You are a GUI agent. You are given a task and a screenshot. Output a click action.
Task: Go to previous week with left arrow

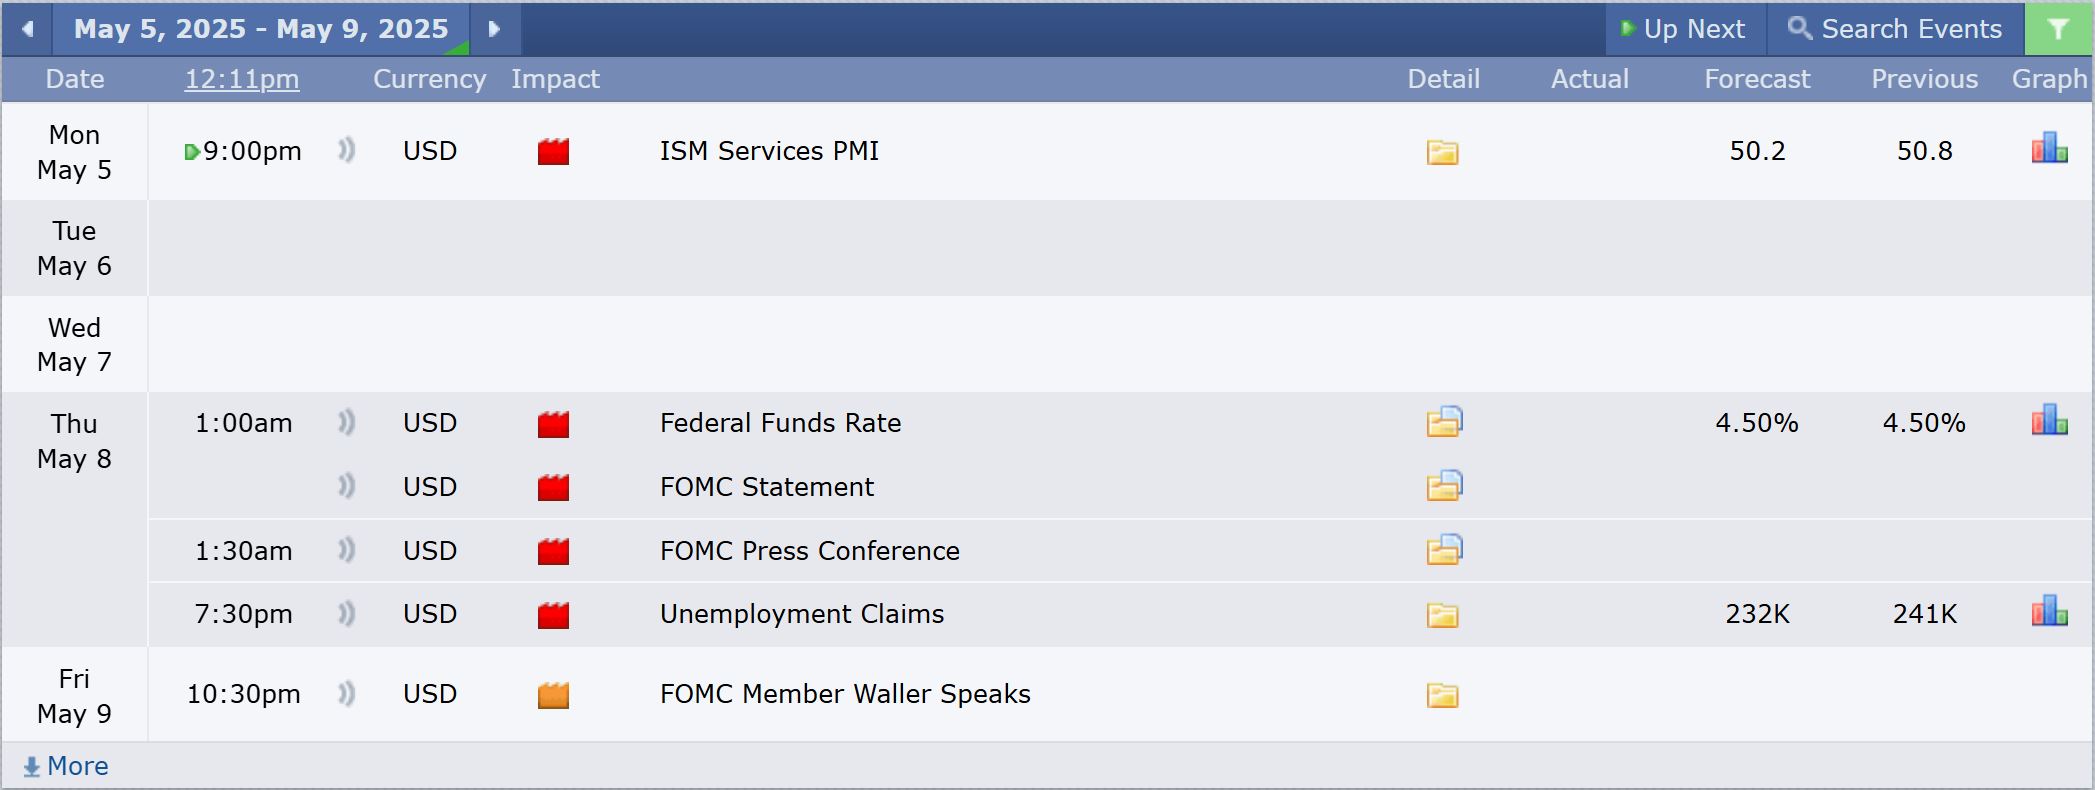[x=28, y=29]
